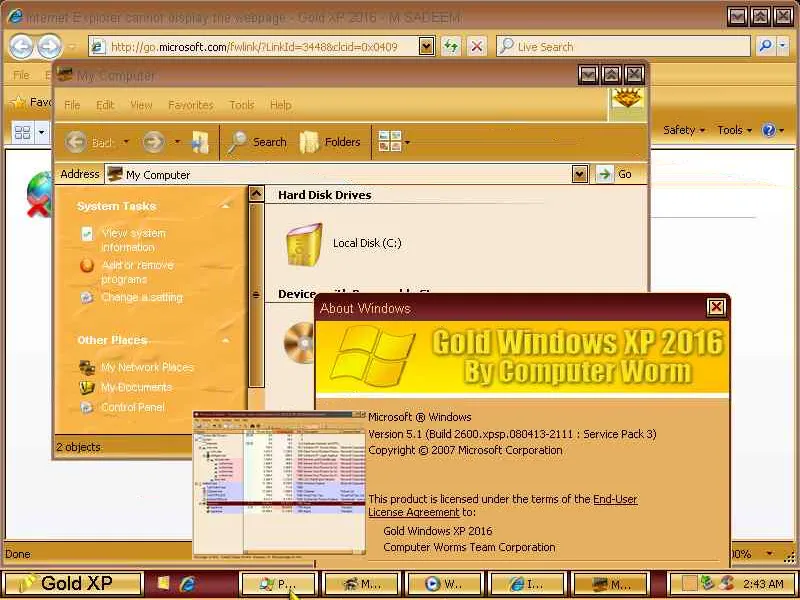Click the Internet Explorer Favorites star
Viewport: 800px width, 600px height.
[x=19, y=103]
